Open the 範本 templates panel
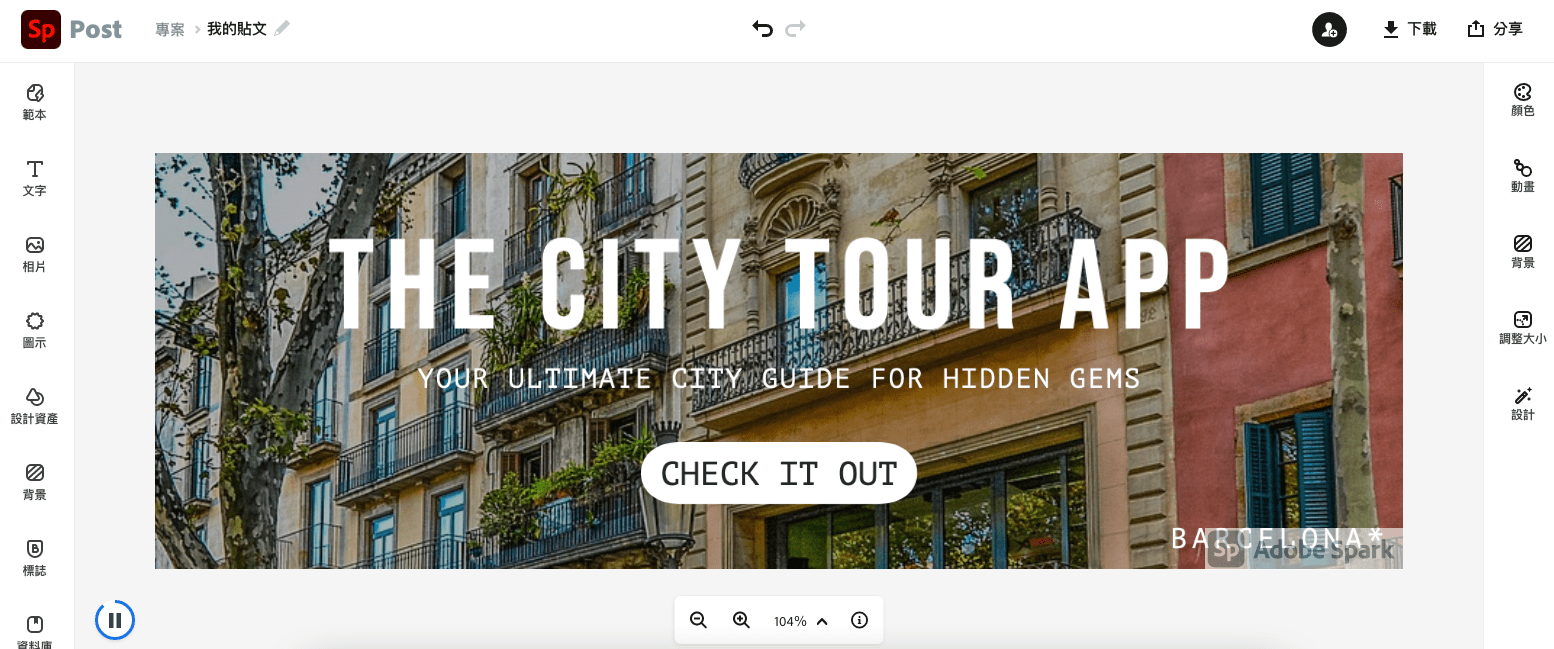This screenshot has width=1554, height=649. click(x=35, y=102)
